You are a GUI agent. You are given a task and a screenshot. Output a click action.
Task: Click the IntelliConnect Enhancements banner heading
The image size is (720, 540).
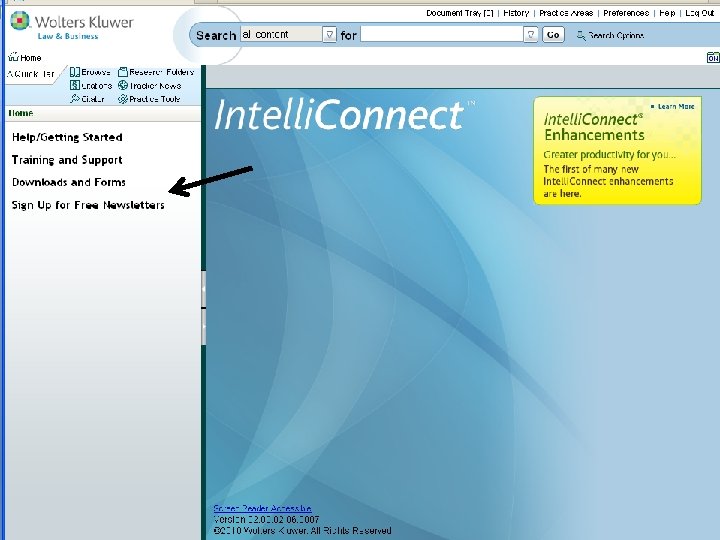point(594,127)
